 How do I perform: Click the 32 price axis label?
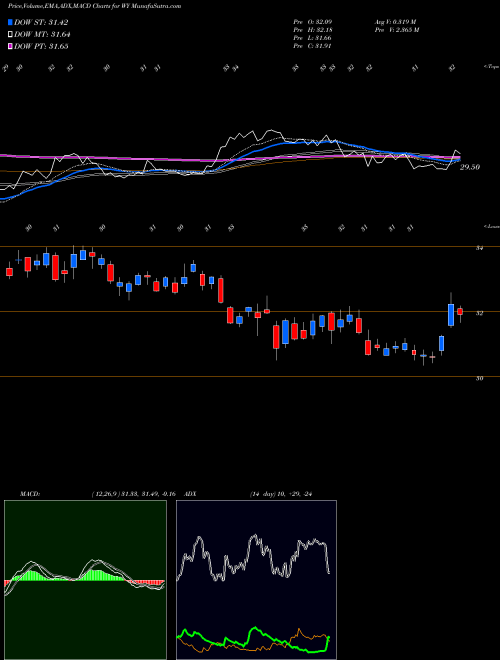pos(479,313)
